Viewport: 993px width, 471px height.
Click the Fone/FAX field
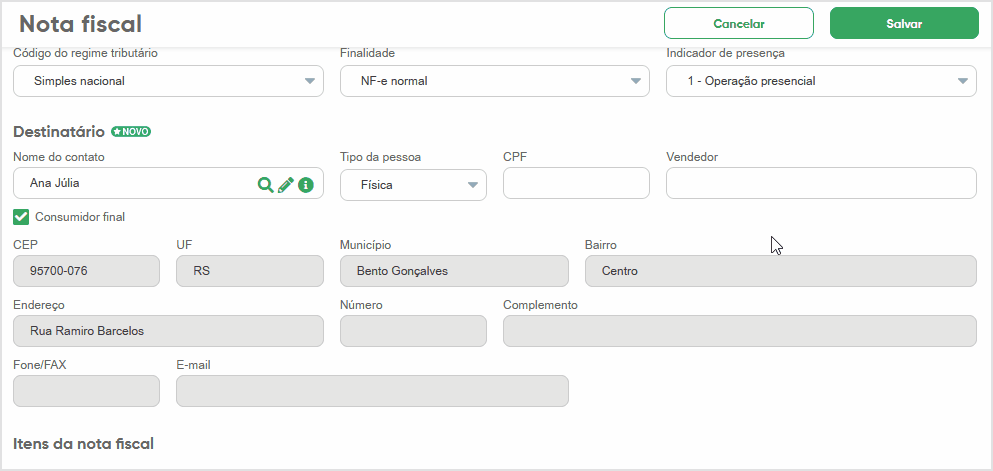86,391
